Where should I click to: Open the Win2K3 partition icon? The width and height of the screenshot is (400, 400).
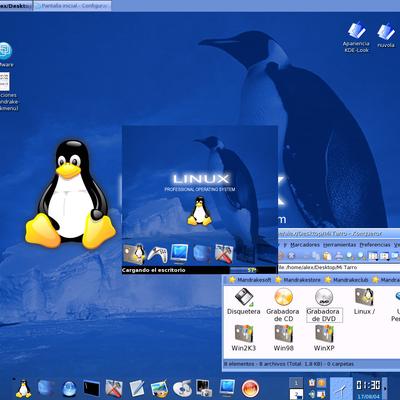point(244,338)
